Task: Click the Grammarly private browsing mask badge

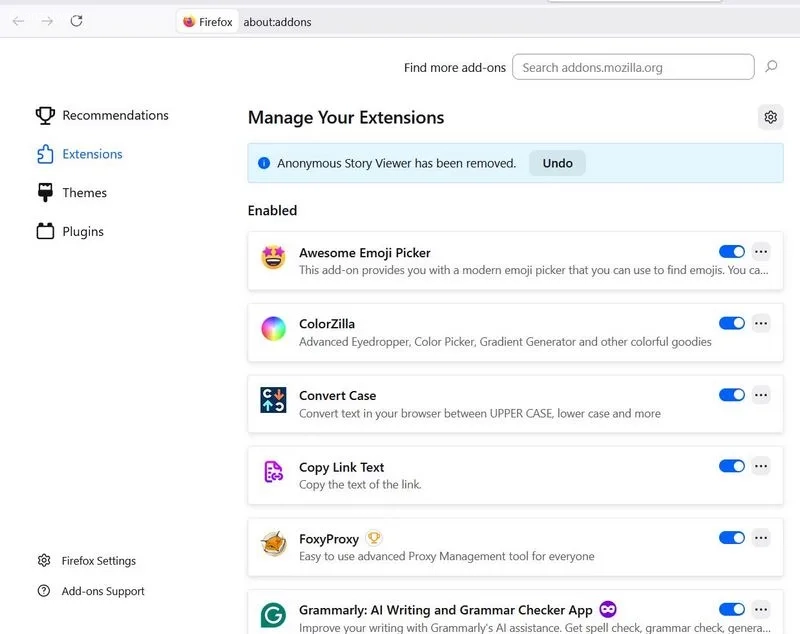Action: 608,609
